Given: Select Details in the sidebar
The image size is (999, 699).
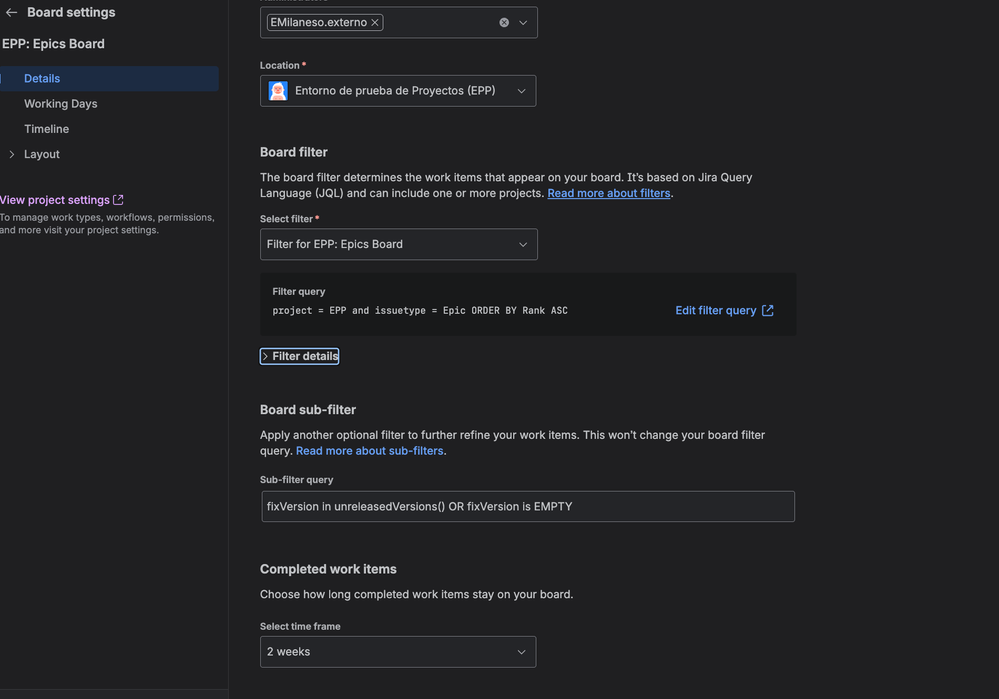Looking at the screenshot, I should click(42, 78).
